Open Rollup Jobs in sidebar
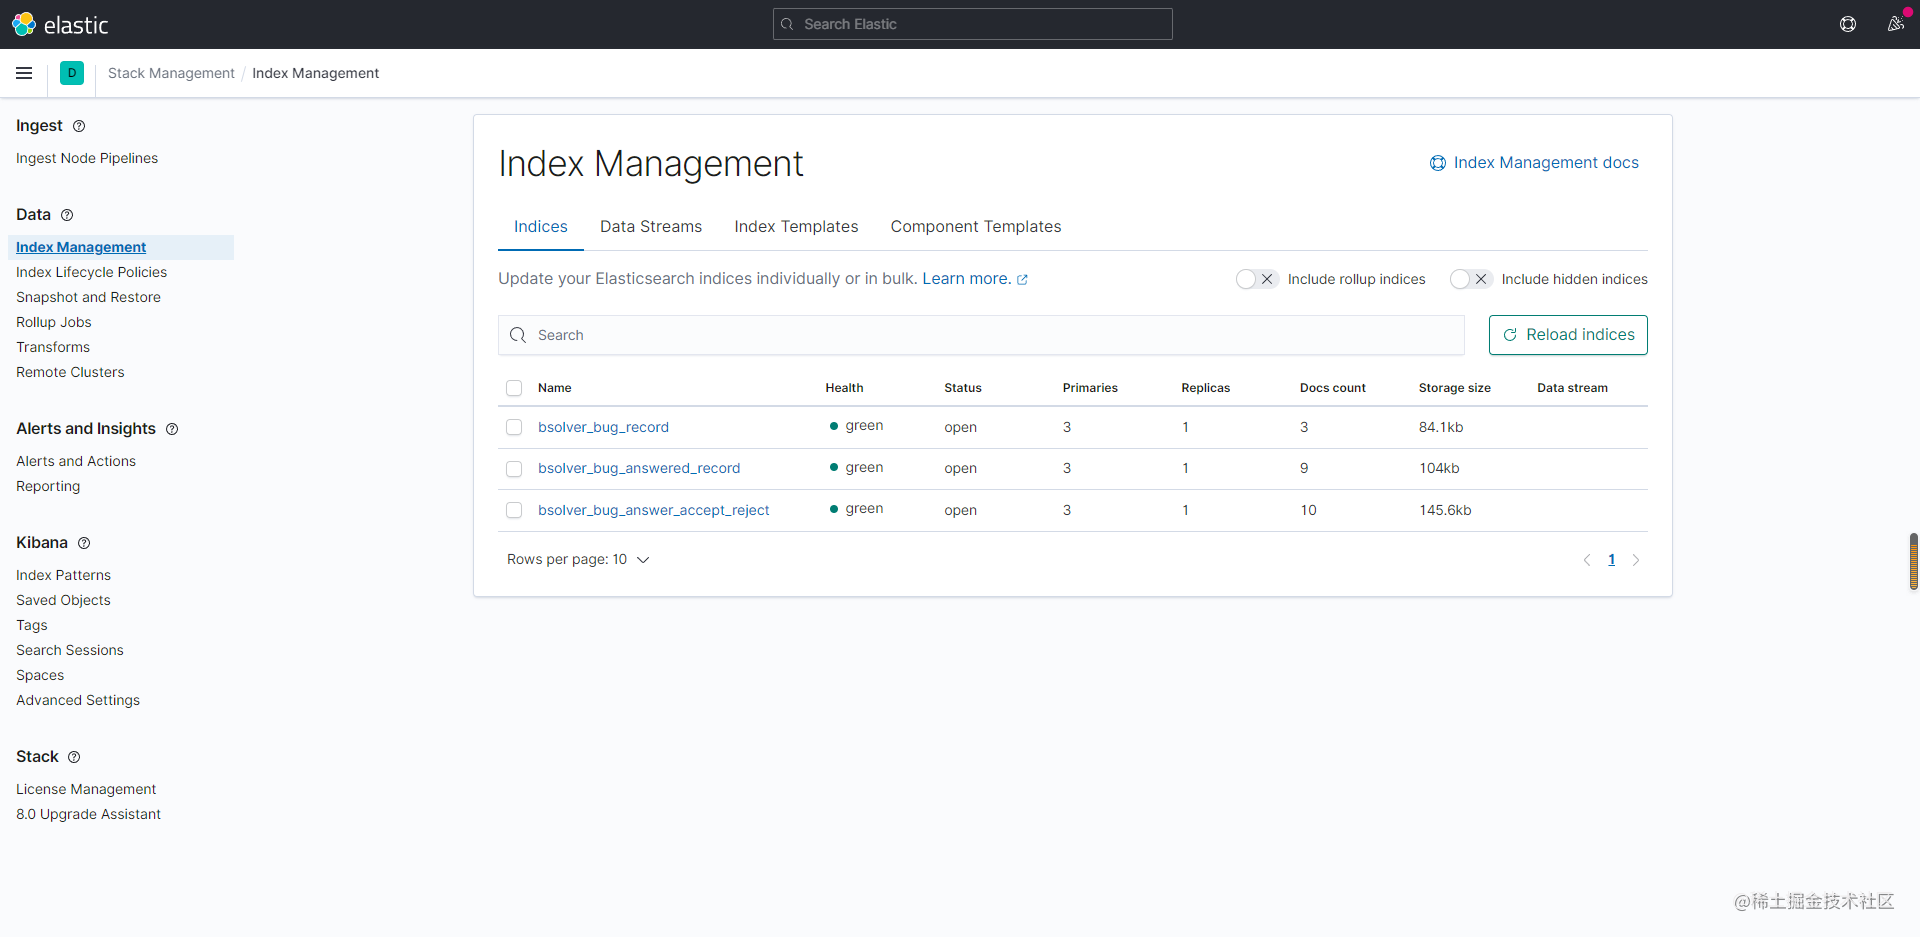The width and height of the screenshot is (1920, 937). tap(54, 322)
